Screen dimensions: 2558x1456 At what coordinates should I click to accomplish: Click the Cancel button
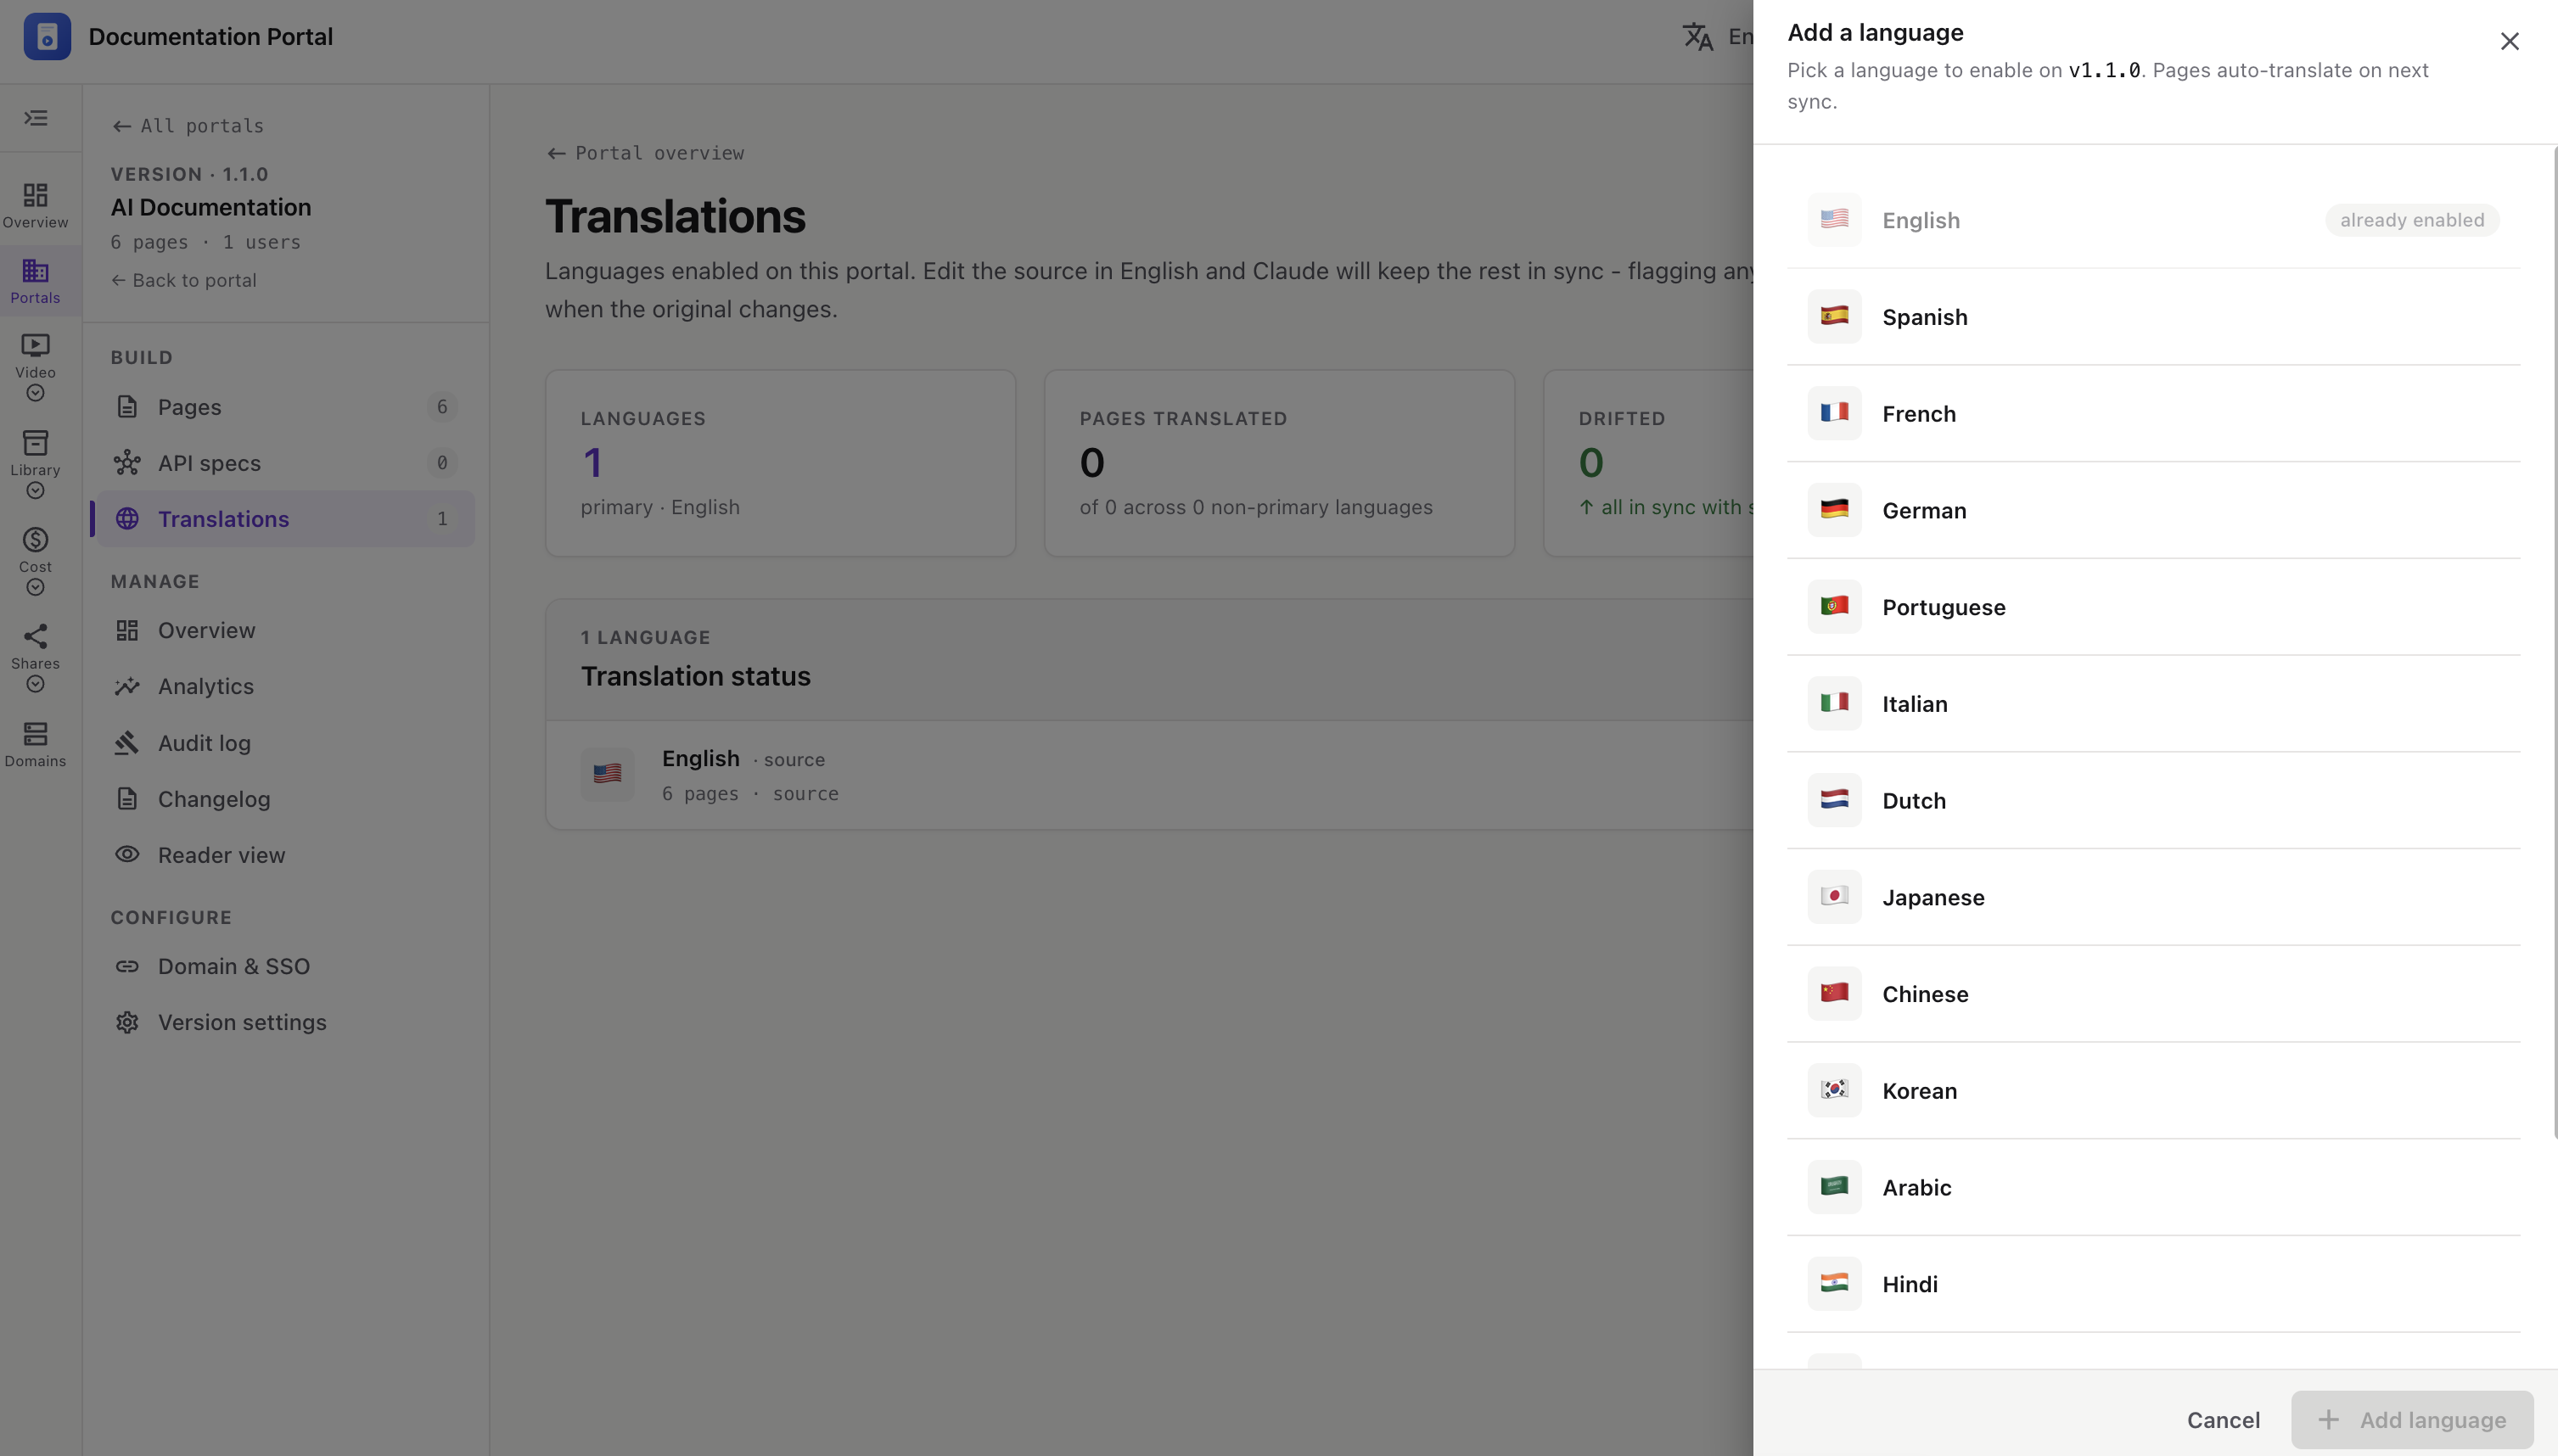point(2223,1420)
